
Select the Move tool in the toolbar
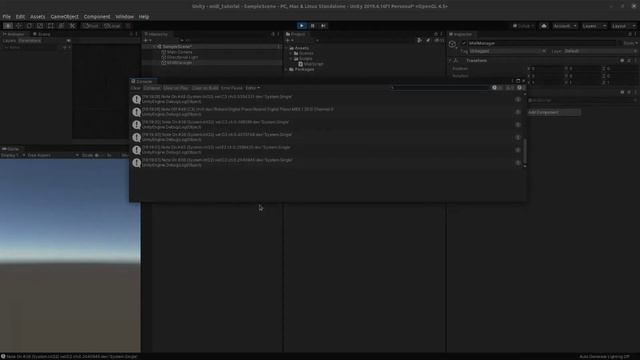[x=18, y=26]
